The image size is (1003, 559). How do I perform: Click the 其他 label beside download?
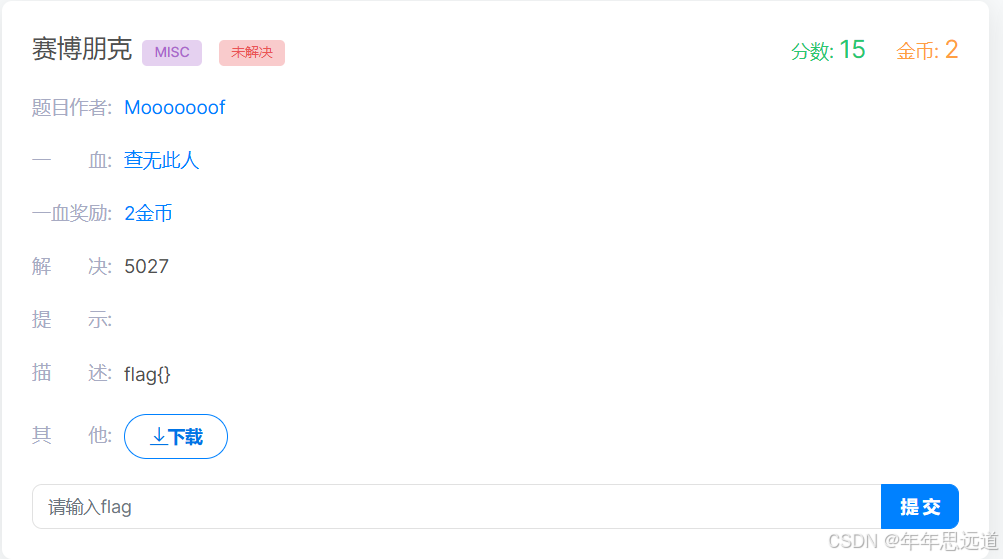pyautogui.click(x=72, y=435)
